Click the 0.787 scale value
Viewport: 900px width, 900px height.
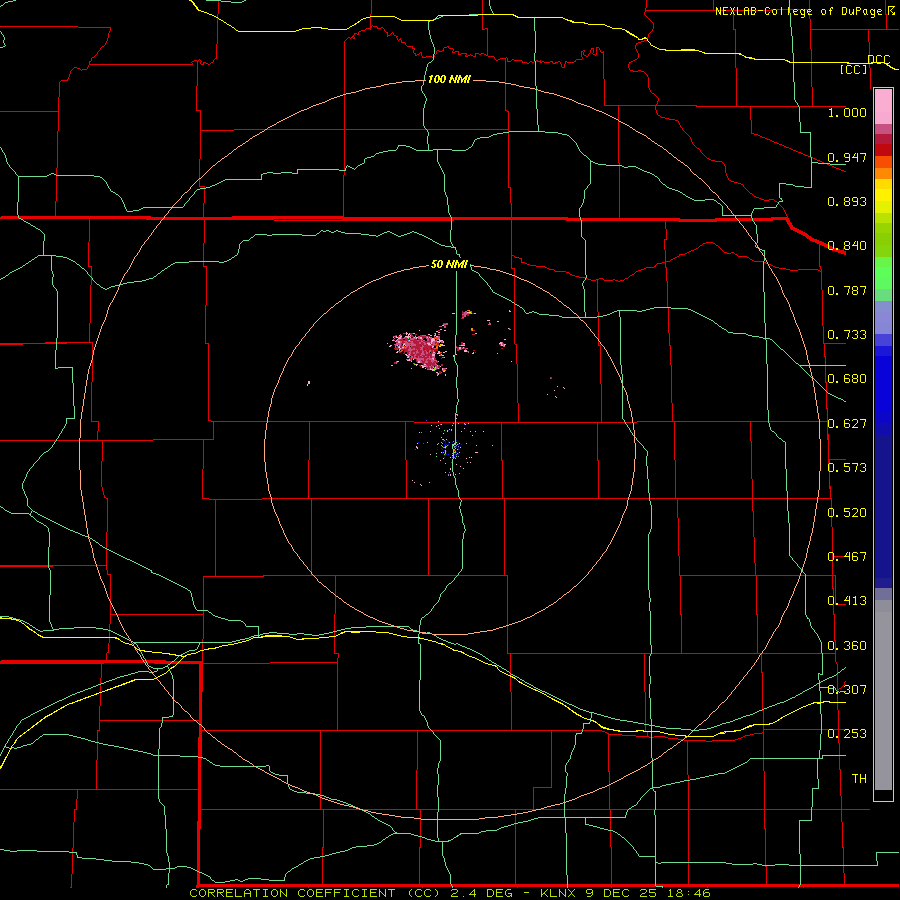[x=847, y=290]
